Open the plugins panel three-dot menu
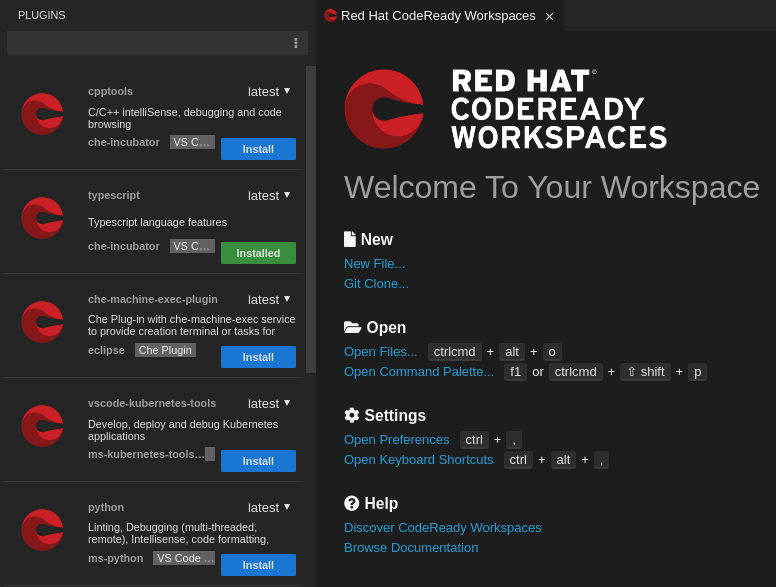 click(295, 43)
